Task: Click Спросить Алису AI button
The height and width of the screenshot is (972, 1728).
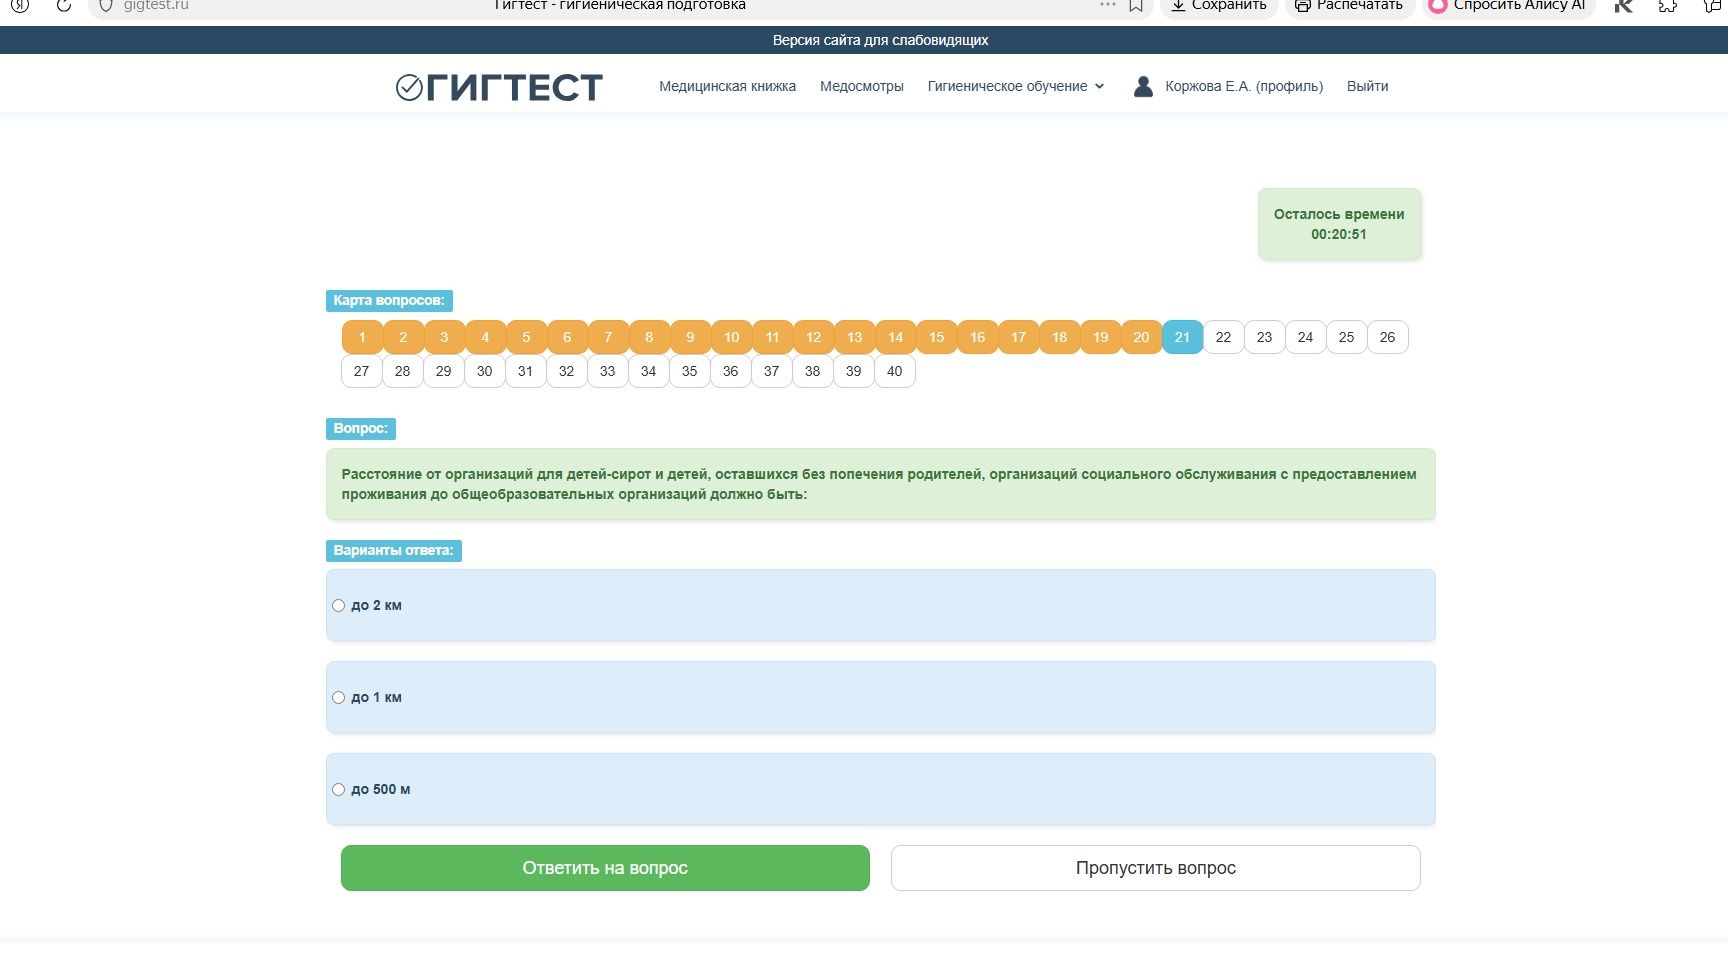Action: [1508, 5]
